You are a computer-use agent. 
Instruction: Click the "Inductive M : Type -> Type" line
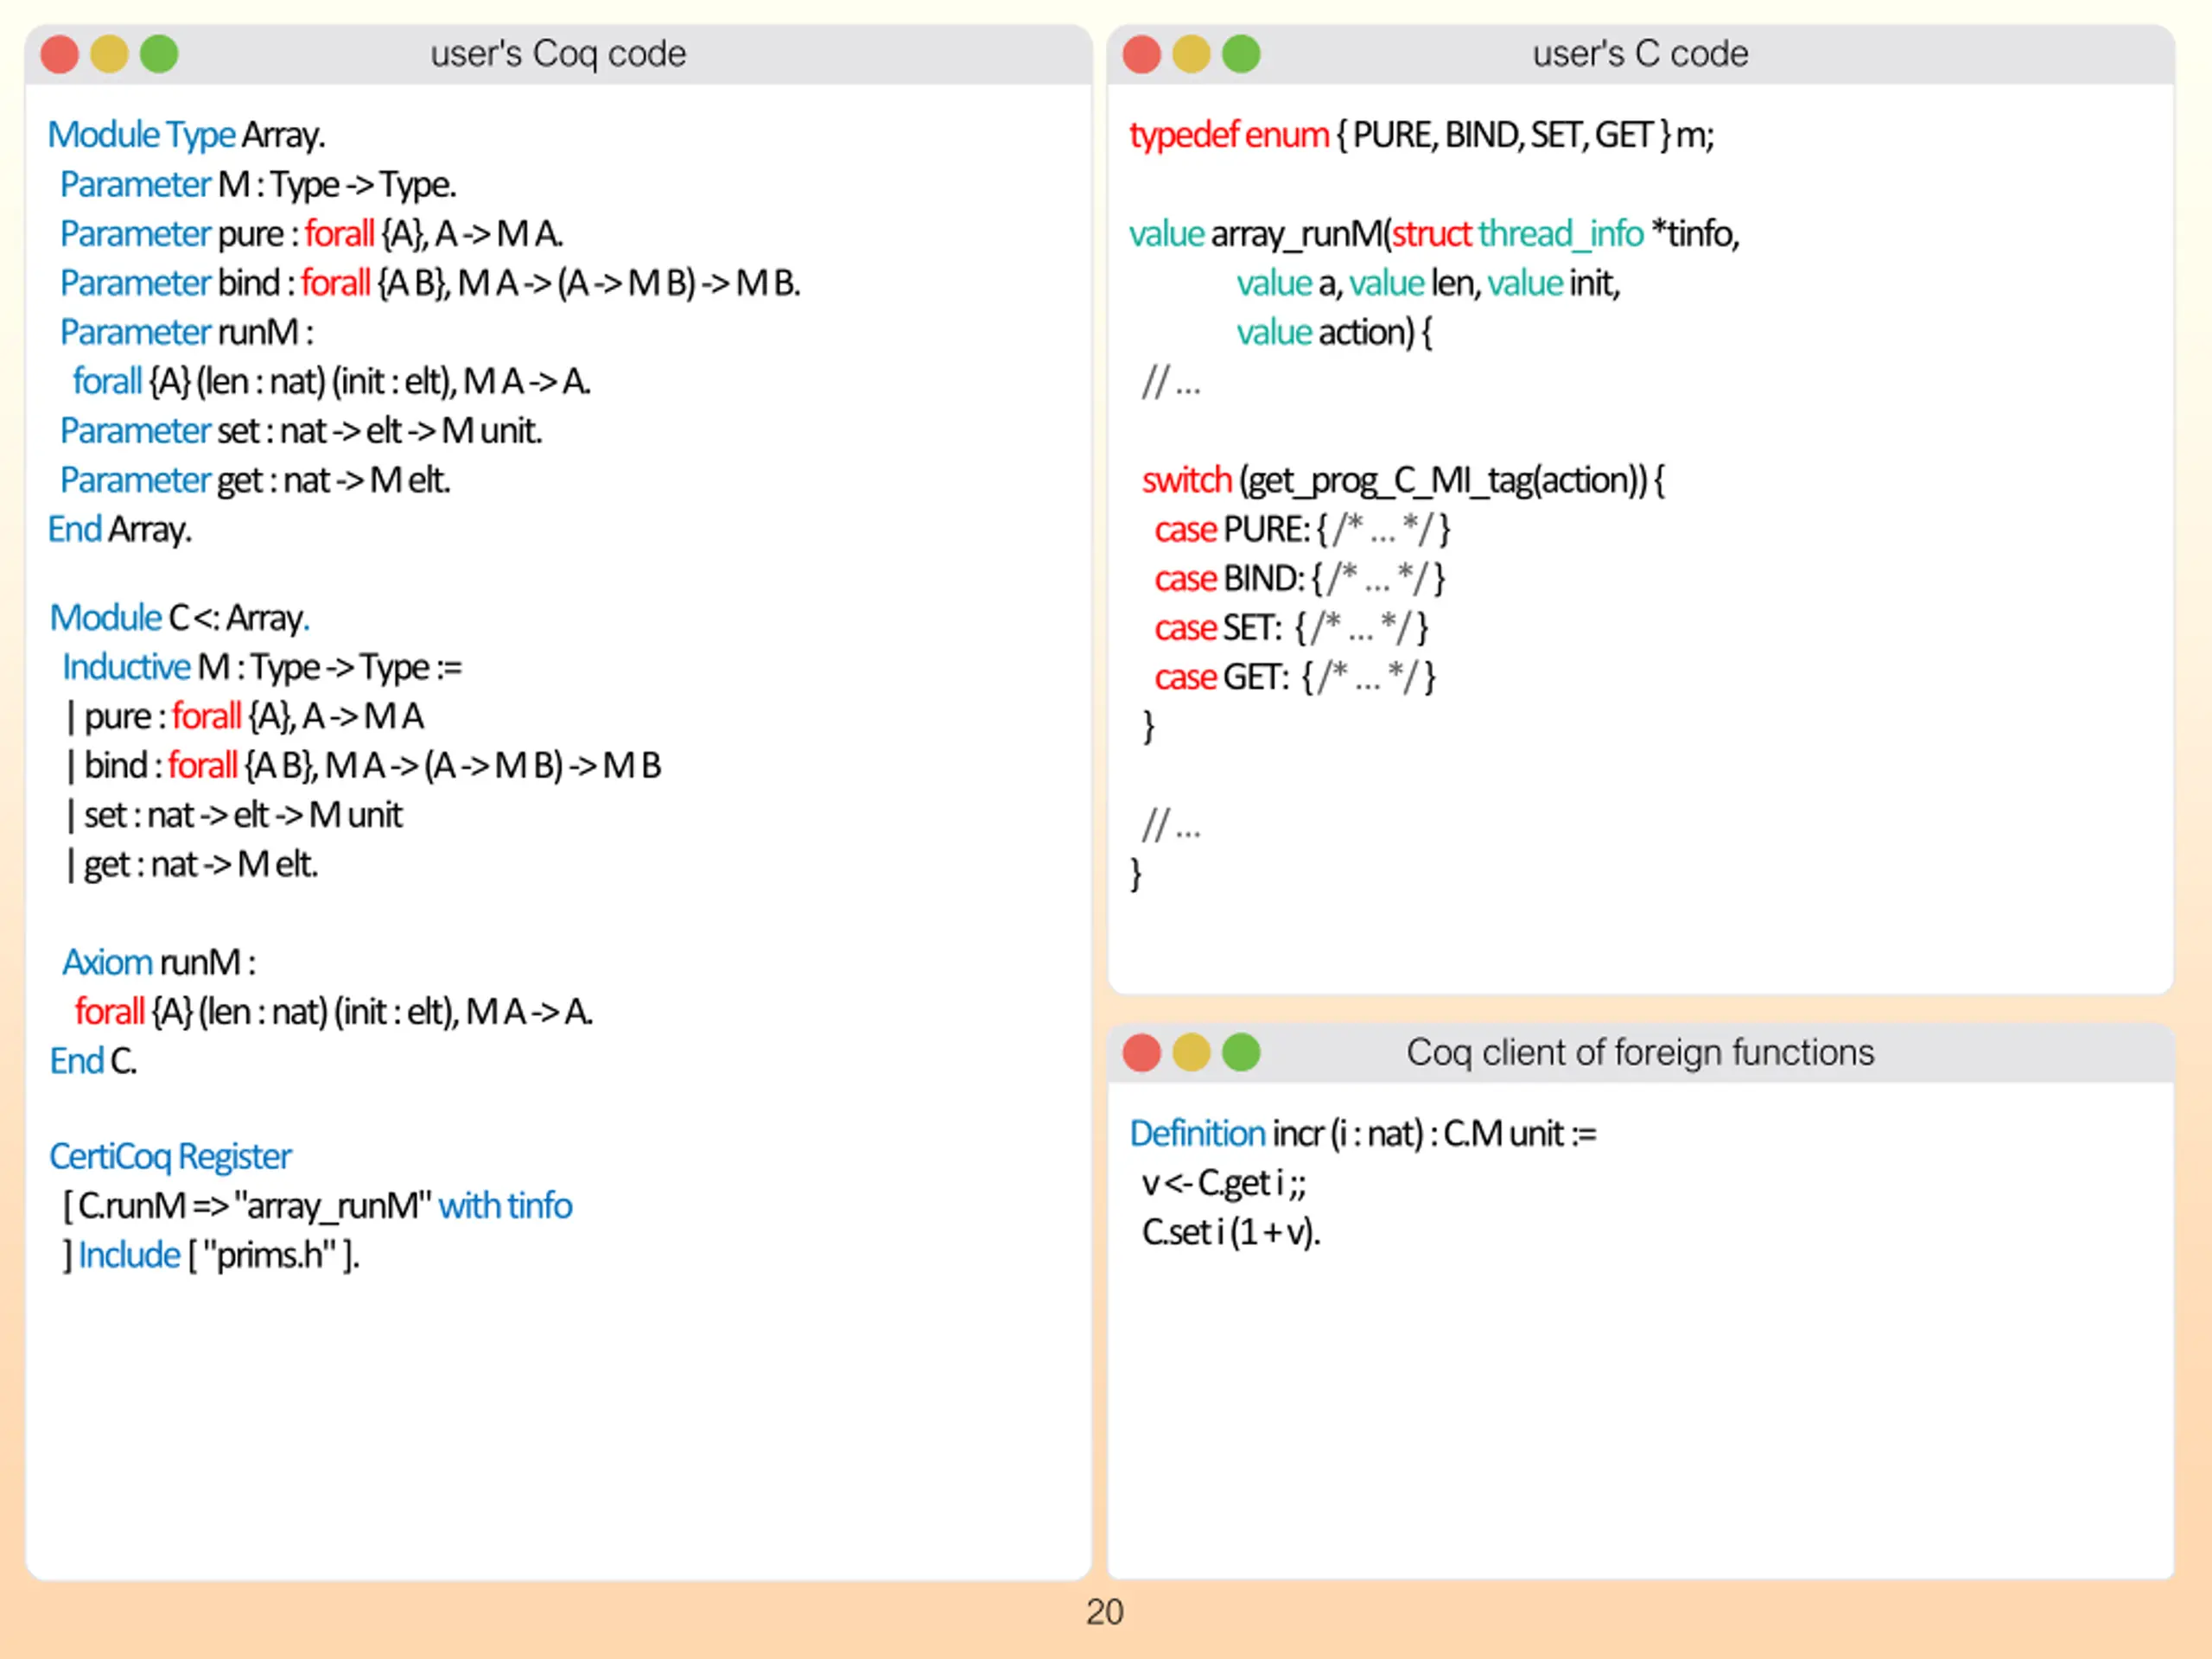click(x=262, y=667)
